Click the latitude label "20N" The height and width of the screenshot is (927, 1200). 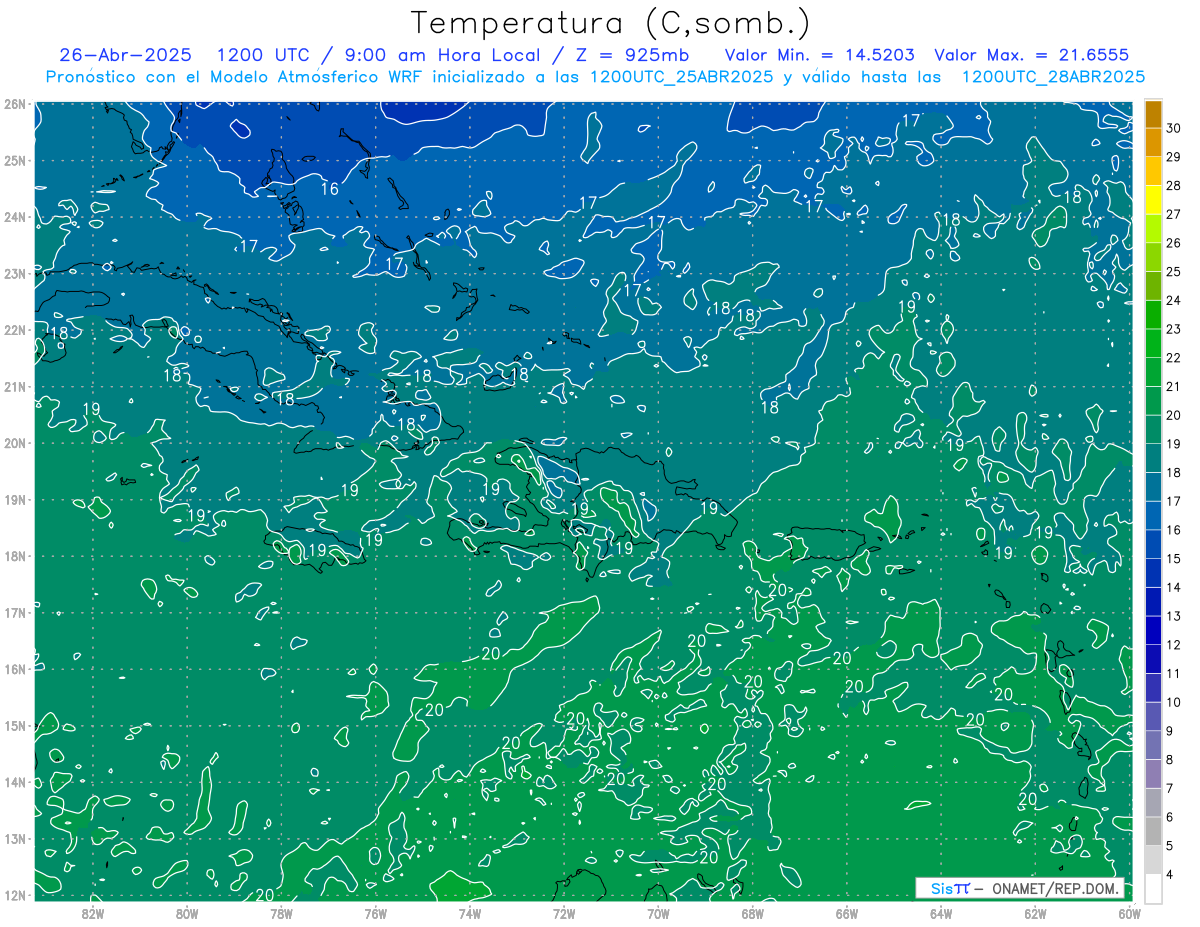click(x=16, y=443)
